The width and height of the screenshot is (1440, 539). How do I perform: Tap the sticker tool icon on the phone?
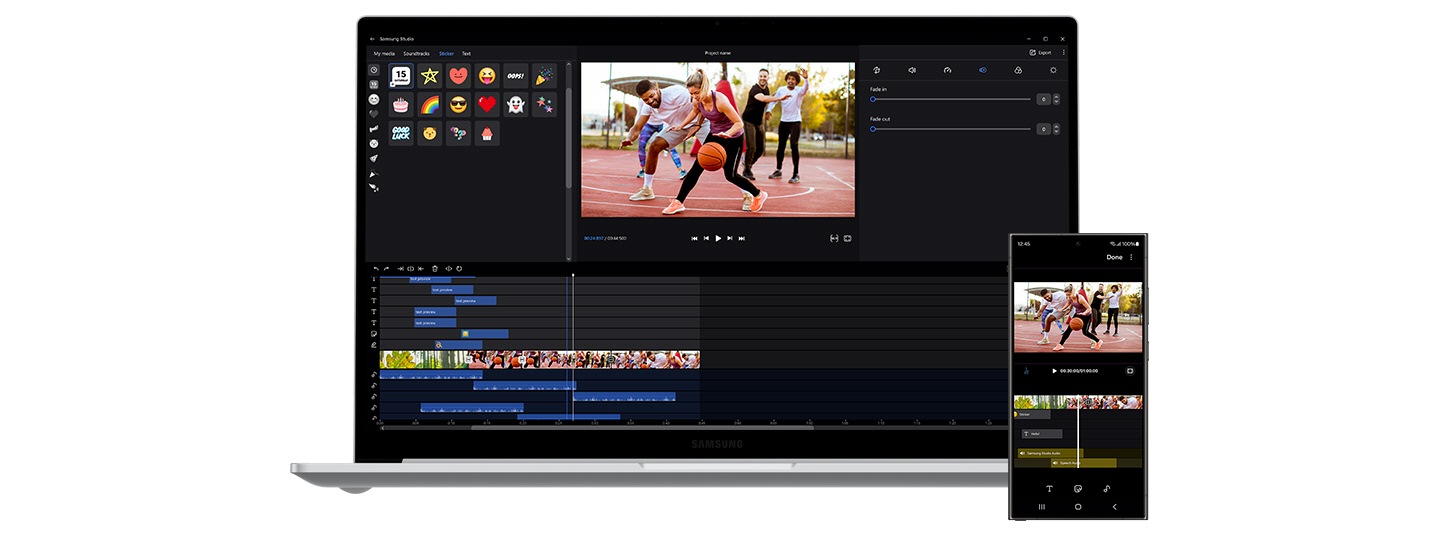1078,489
